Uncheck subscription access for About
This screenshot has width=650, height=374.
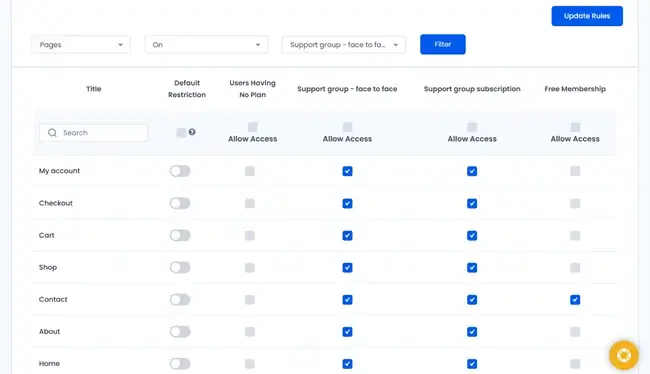click(472, 332)
